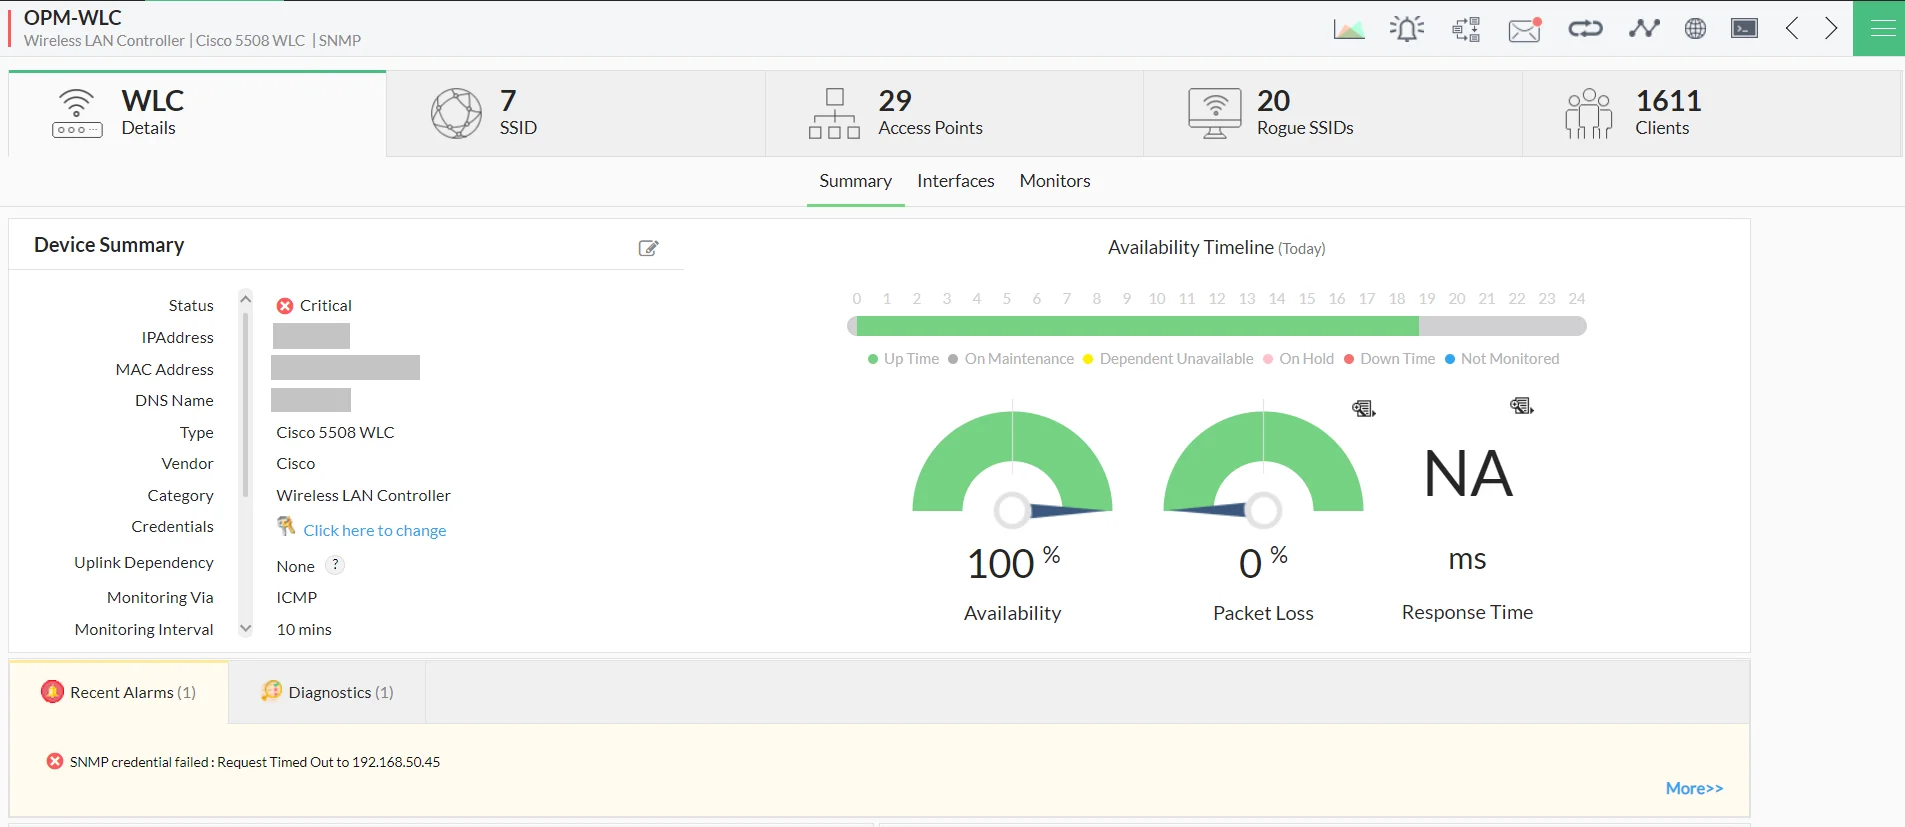The width and height of the screenshot is (1905, 827).
Task: Open the terminal console icon
Action: pos(1744,29)
